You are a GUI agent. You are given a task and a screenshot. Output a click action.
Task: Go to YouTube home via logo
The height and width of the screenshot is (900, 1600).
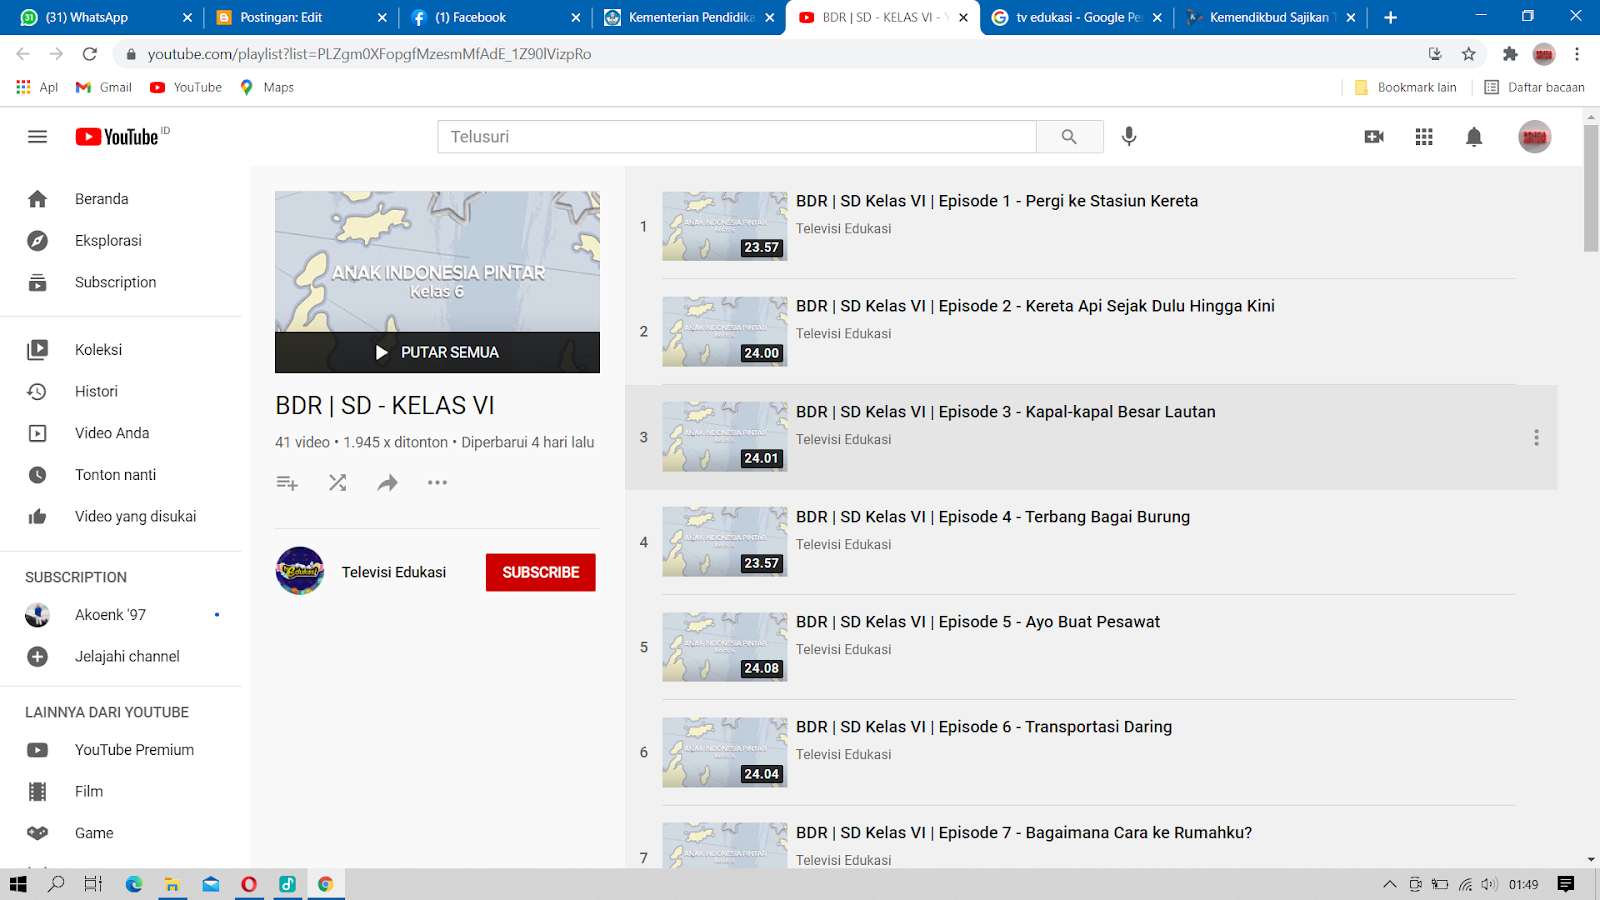(117, 137)
